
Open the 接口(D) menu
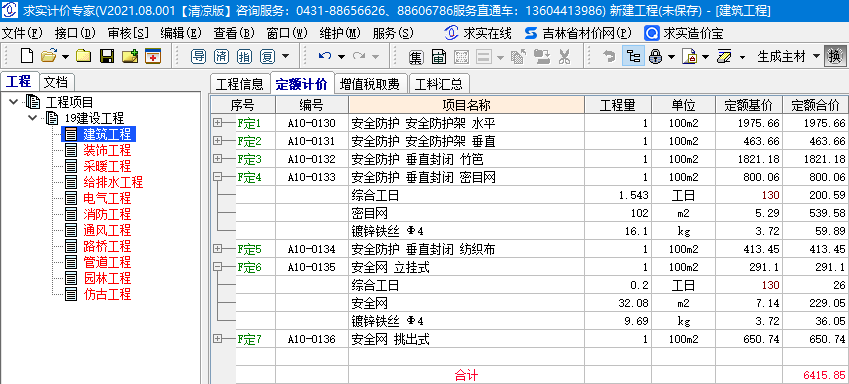(75, 33)
